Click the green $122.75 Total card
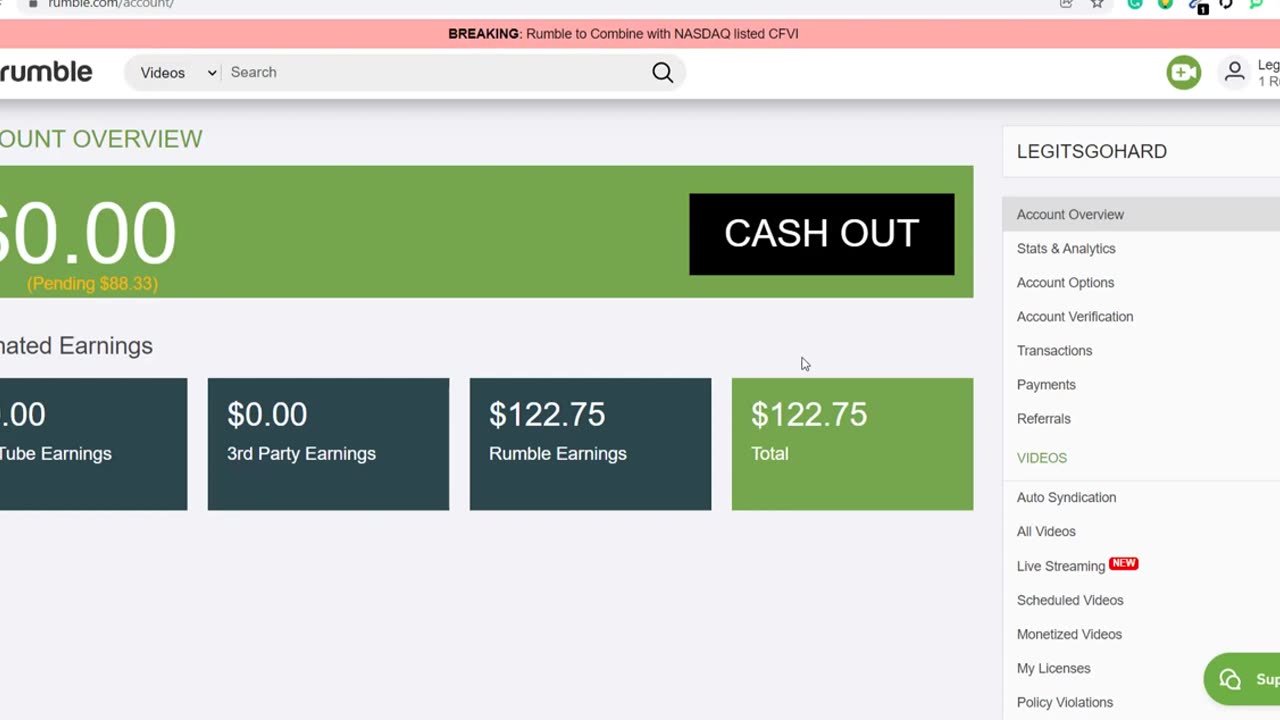Image resolution: width=1280 pixels, height=720 pixels. pos(852,444)
